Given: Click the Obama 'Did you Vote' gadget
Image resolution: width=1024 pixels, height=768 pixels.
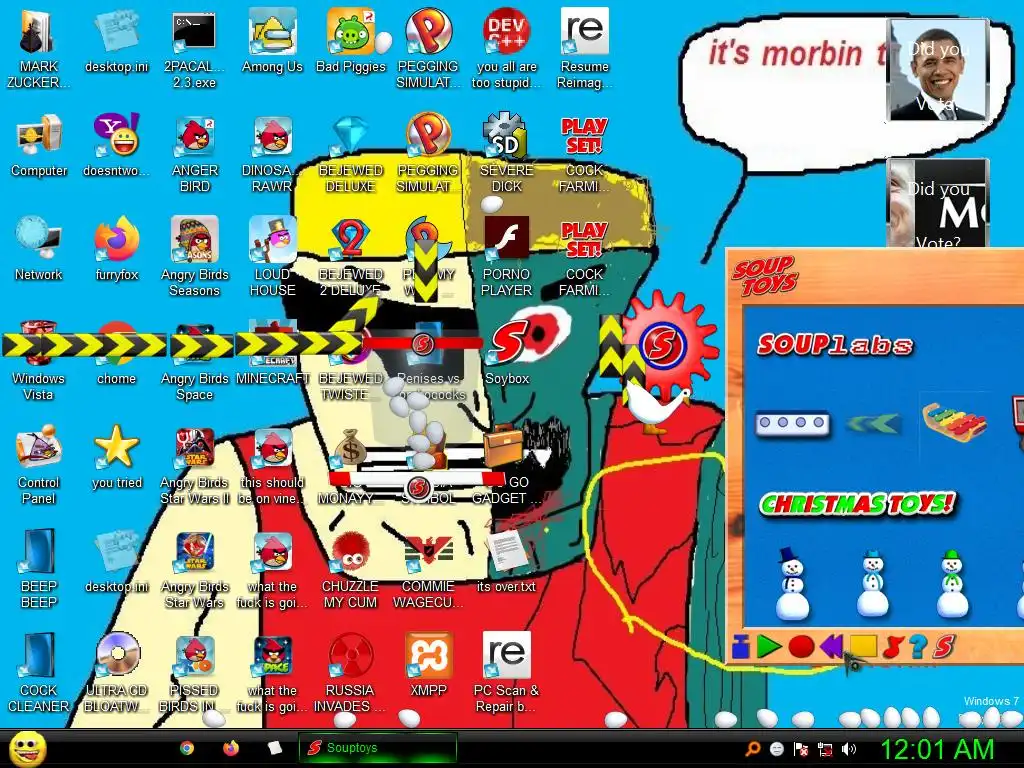Looking at the screenshot, I should [937, 69].
